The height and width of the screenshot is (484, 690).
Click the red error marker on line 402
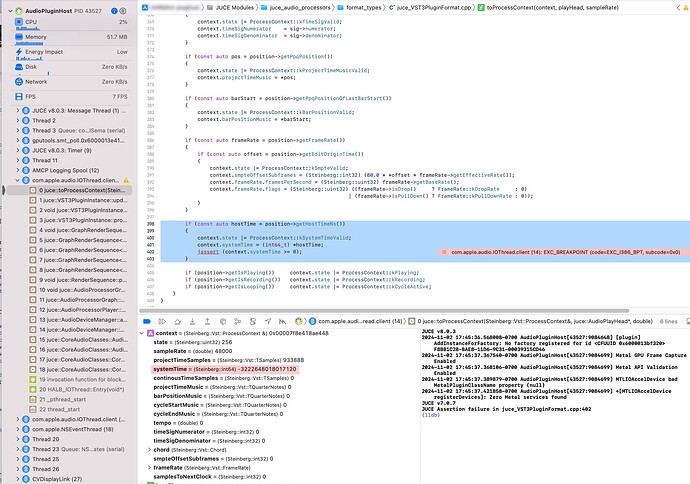coord(444,252)
